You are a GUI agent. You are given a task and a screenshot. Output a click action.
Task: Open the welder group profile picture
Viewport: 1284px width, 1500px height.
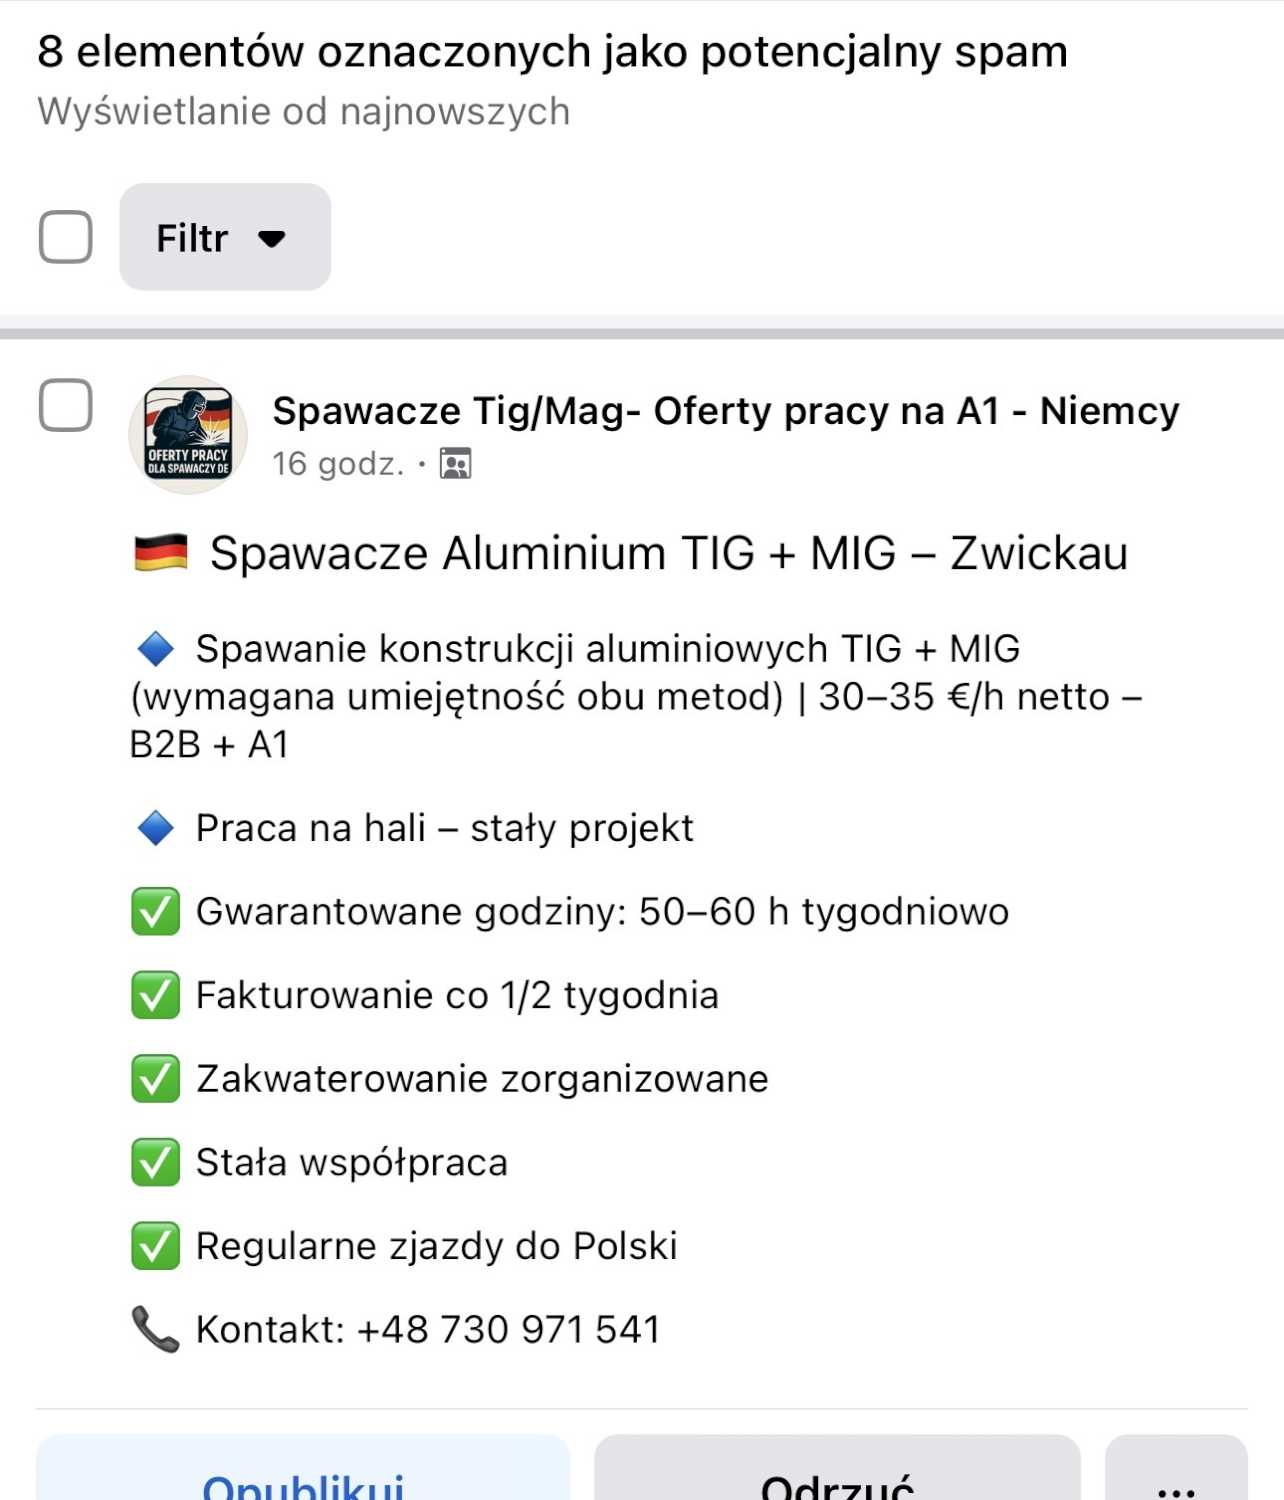tap(188, 435)
